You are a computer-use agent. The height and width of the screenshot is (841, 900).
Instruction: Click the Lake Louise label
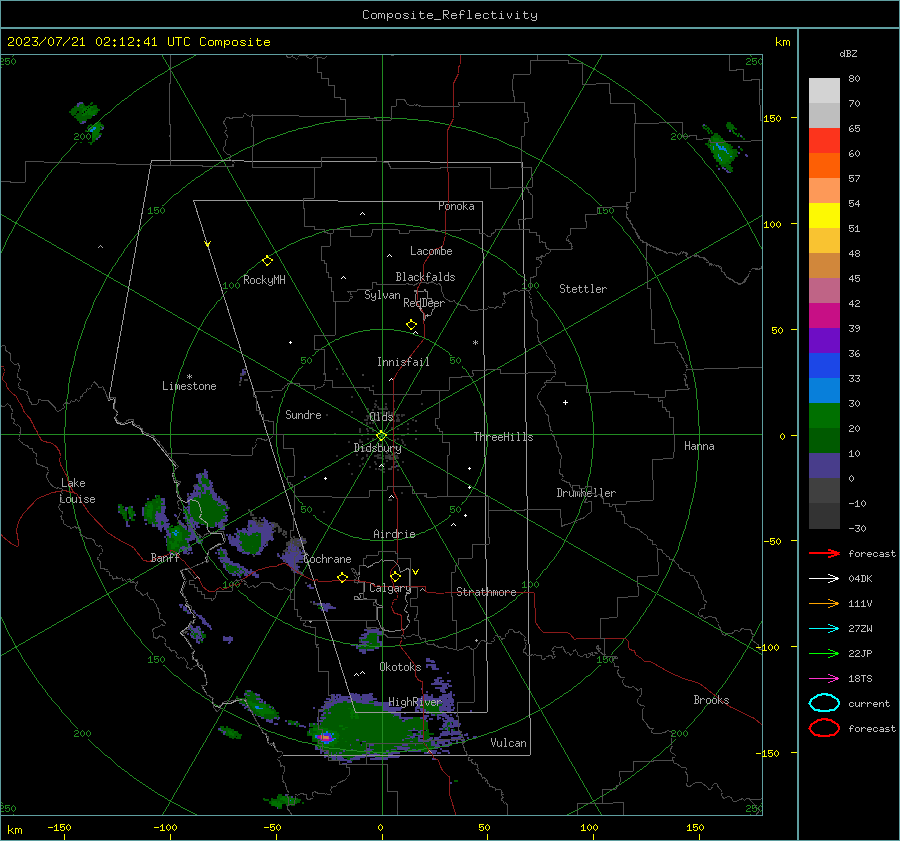77,491
